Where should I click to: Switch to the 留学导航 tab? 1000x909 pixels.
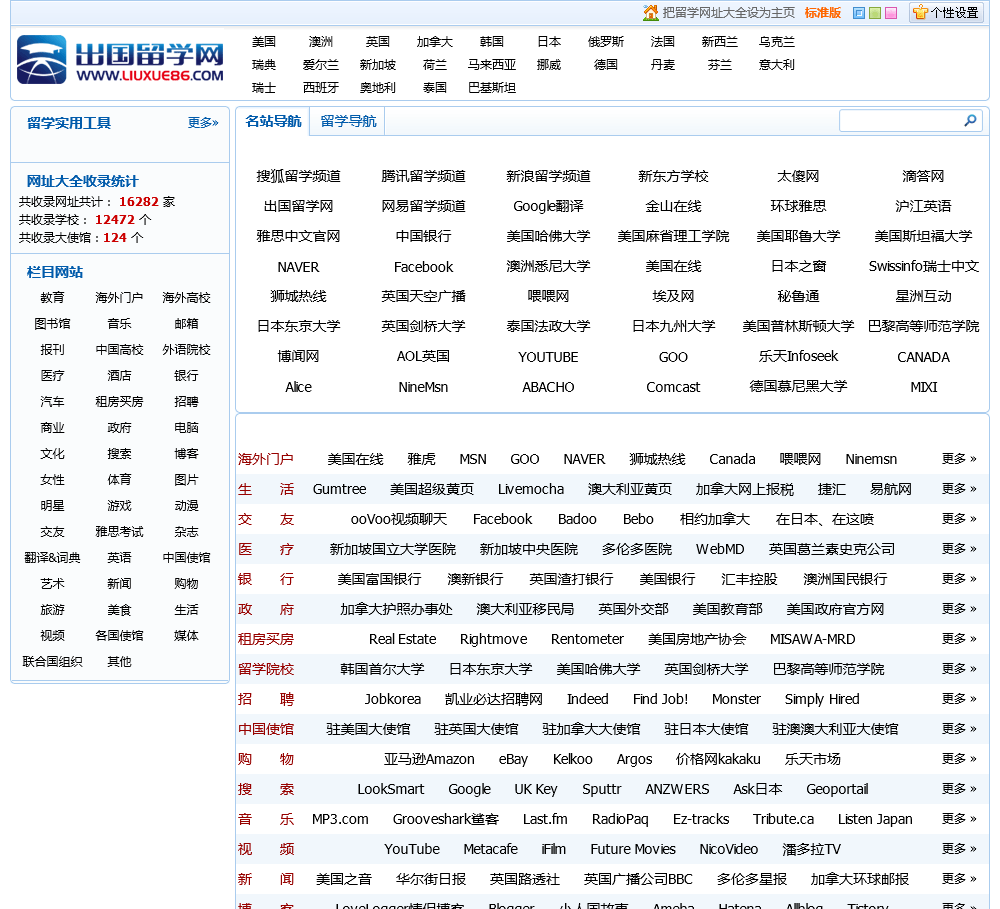click(348, 121)
